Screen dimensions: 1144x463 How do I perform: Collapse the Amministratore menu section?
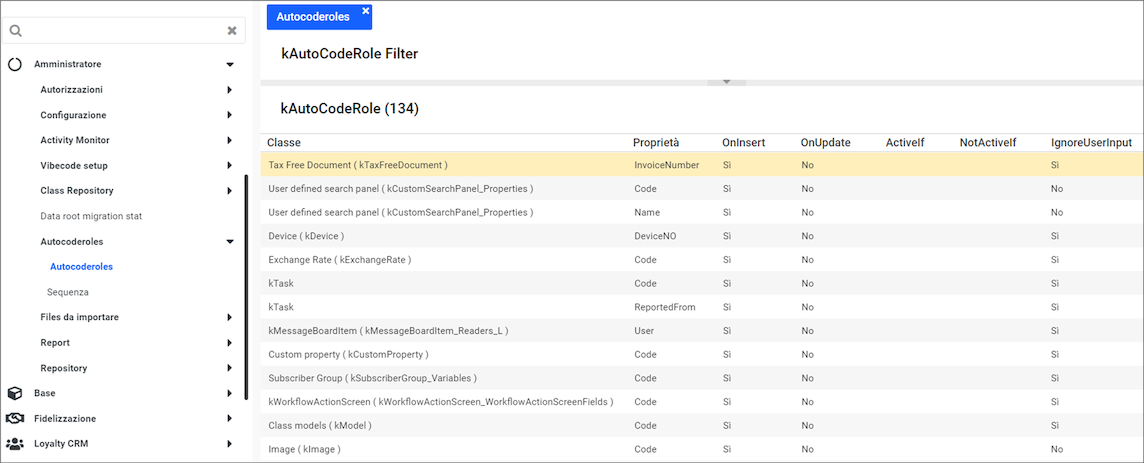click(229, 65)
